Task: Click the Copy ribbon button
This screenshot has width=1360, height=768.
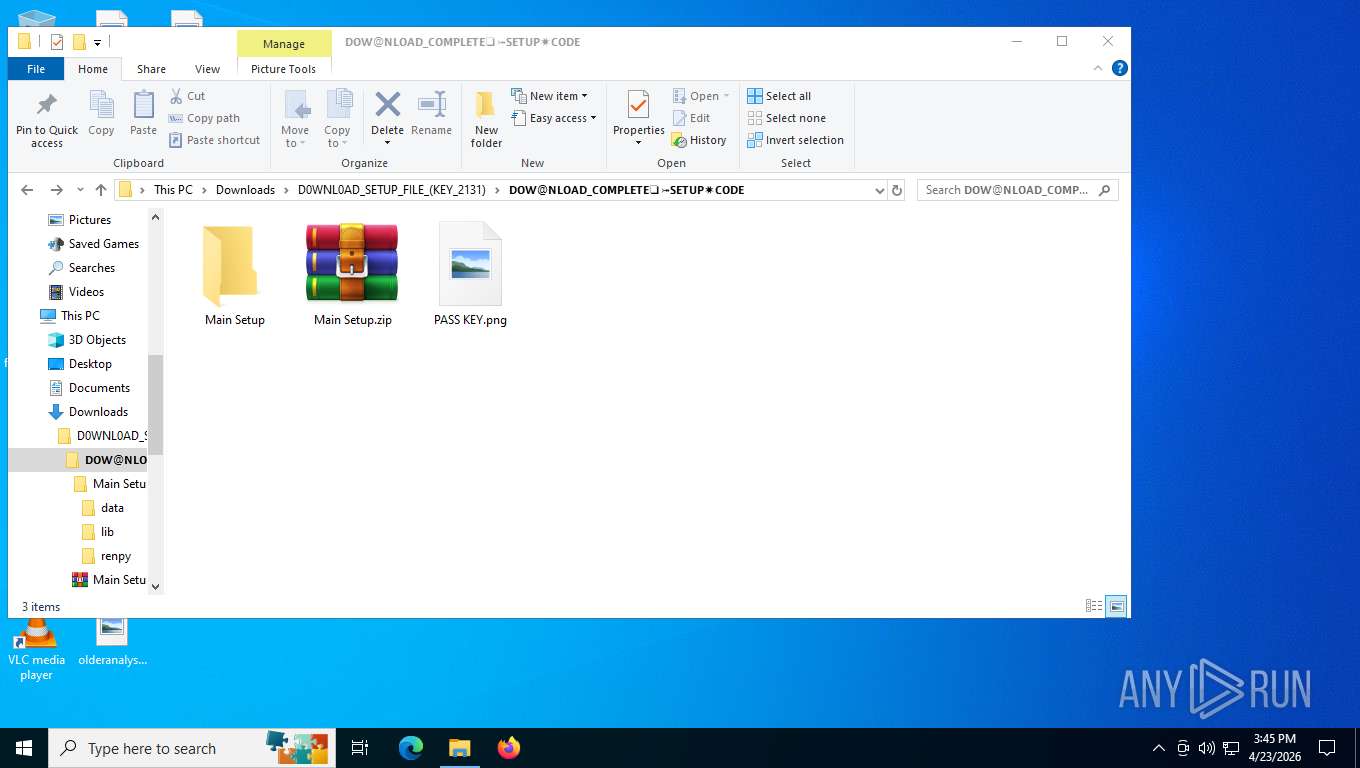Action: click(101, 114)
